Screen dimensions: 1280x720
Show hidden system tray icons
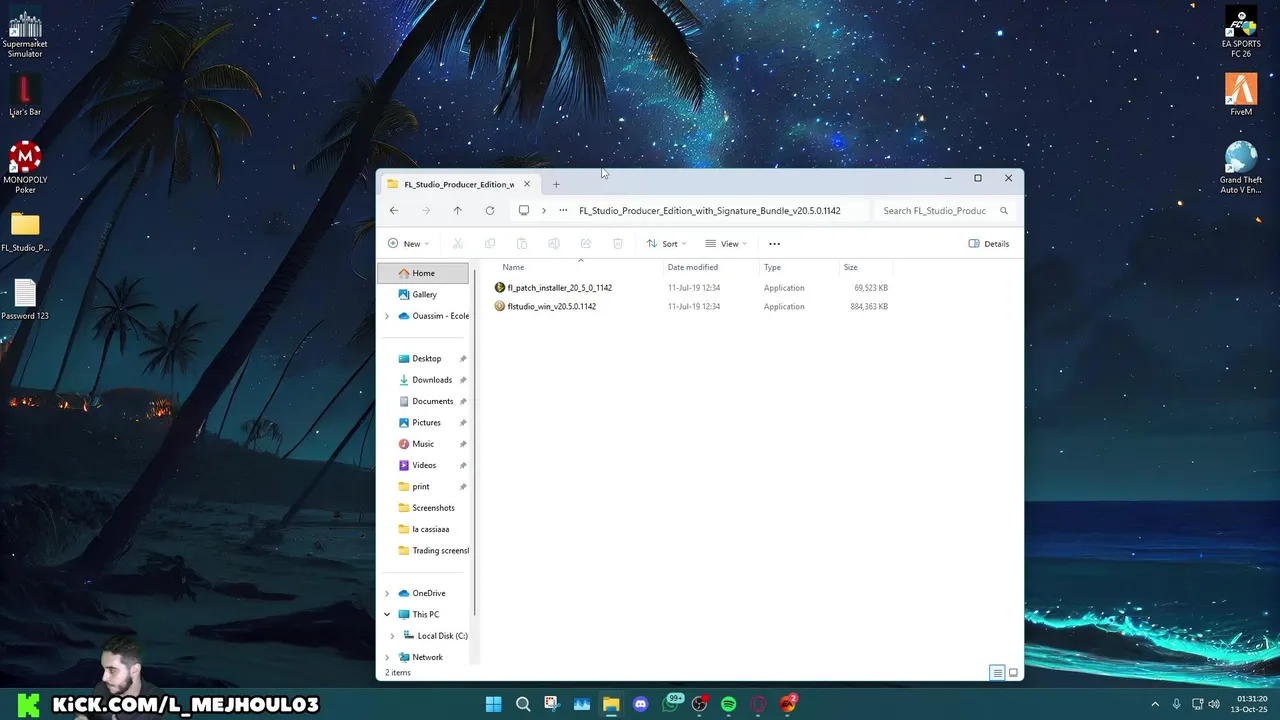1155,704
